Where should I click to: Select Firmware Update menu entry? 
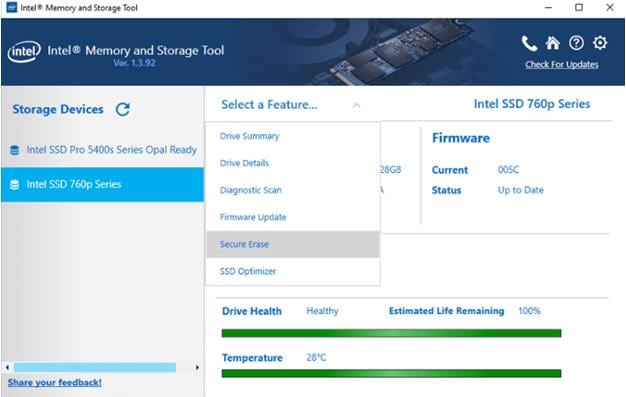pyautogui.click(x=293, y=217)
